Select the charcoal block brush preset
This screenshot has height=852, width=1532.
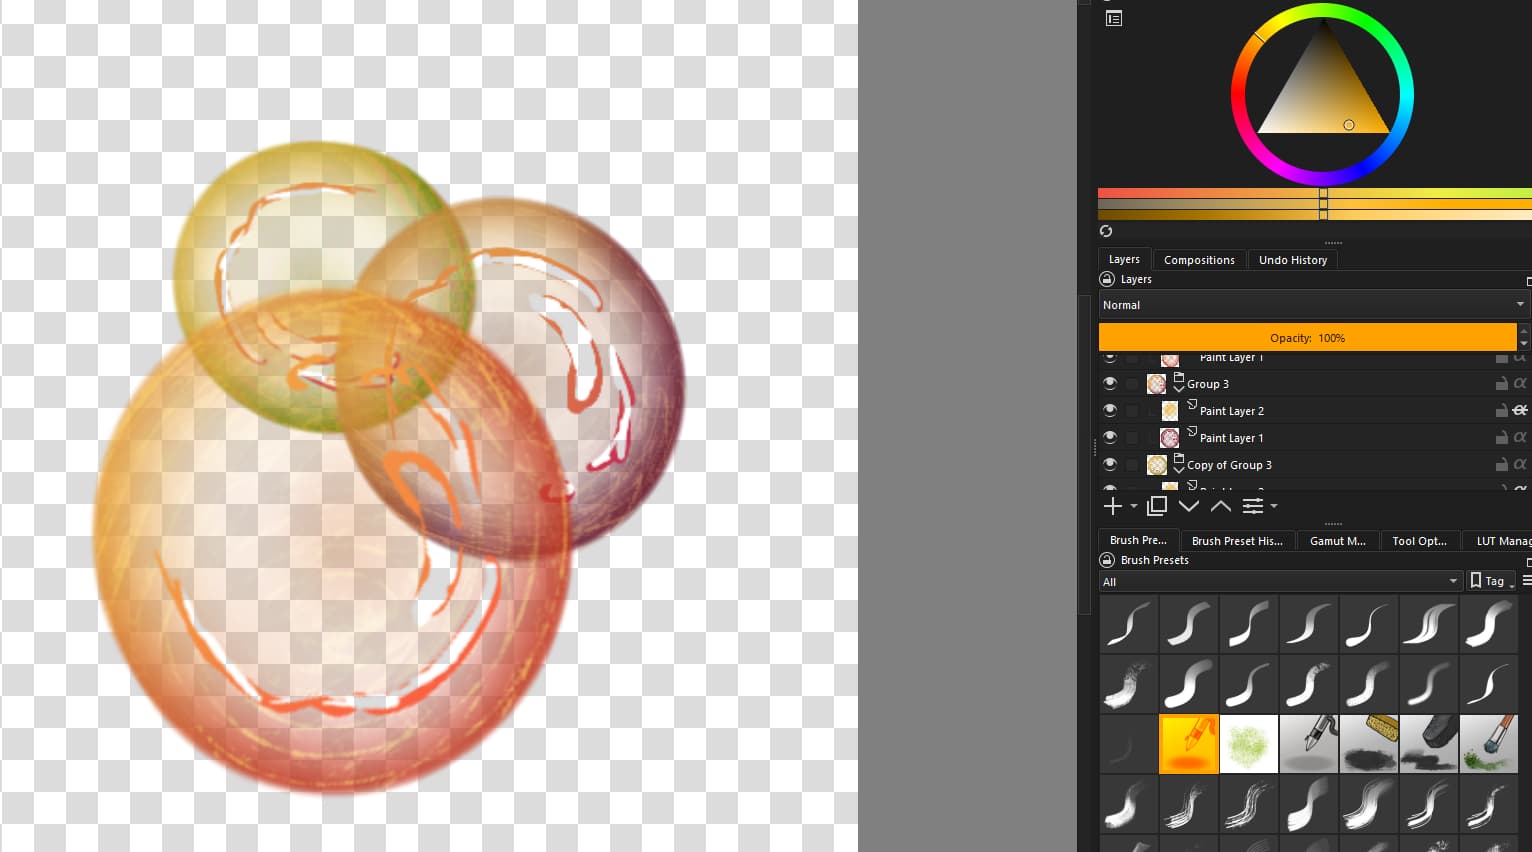point(1429,744)
